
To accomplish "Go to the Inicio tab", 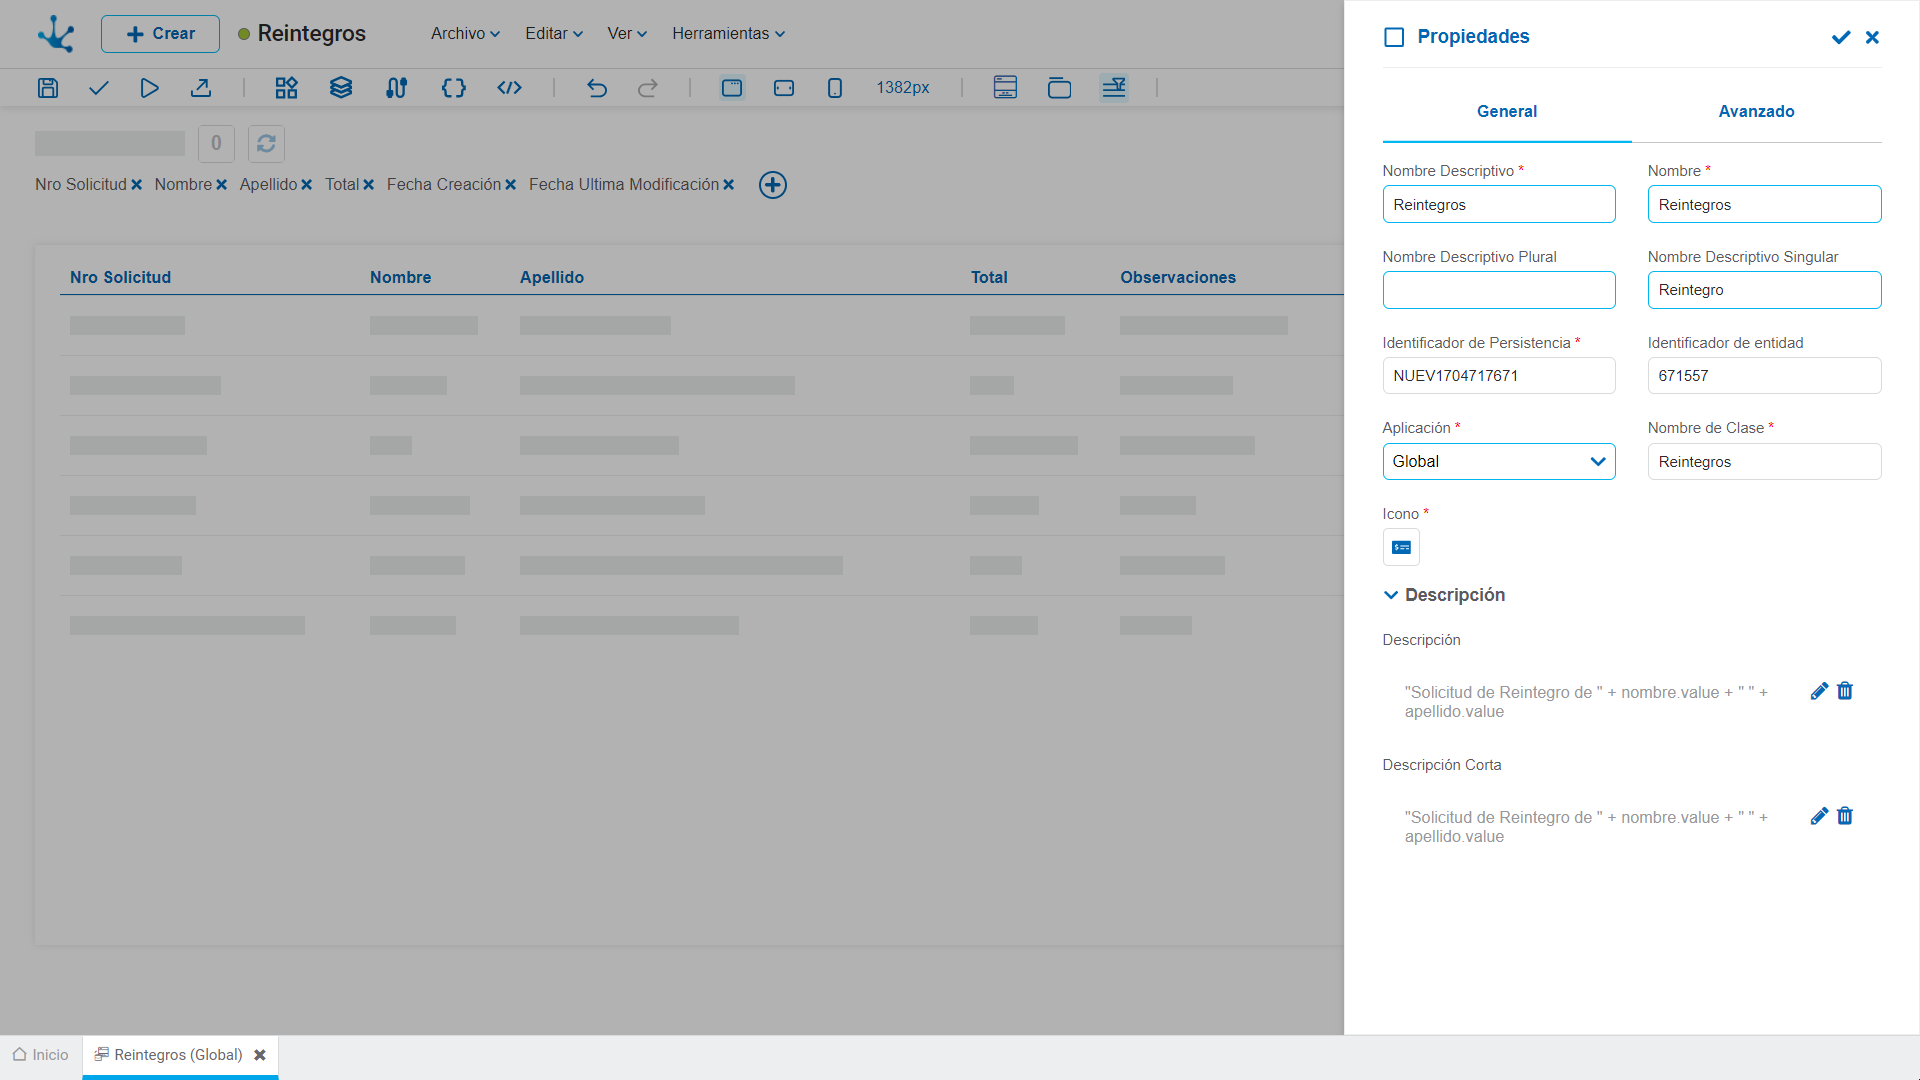I will [x=41, y=1055].
